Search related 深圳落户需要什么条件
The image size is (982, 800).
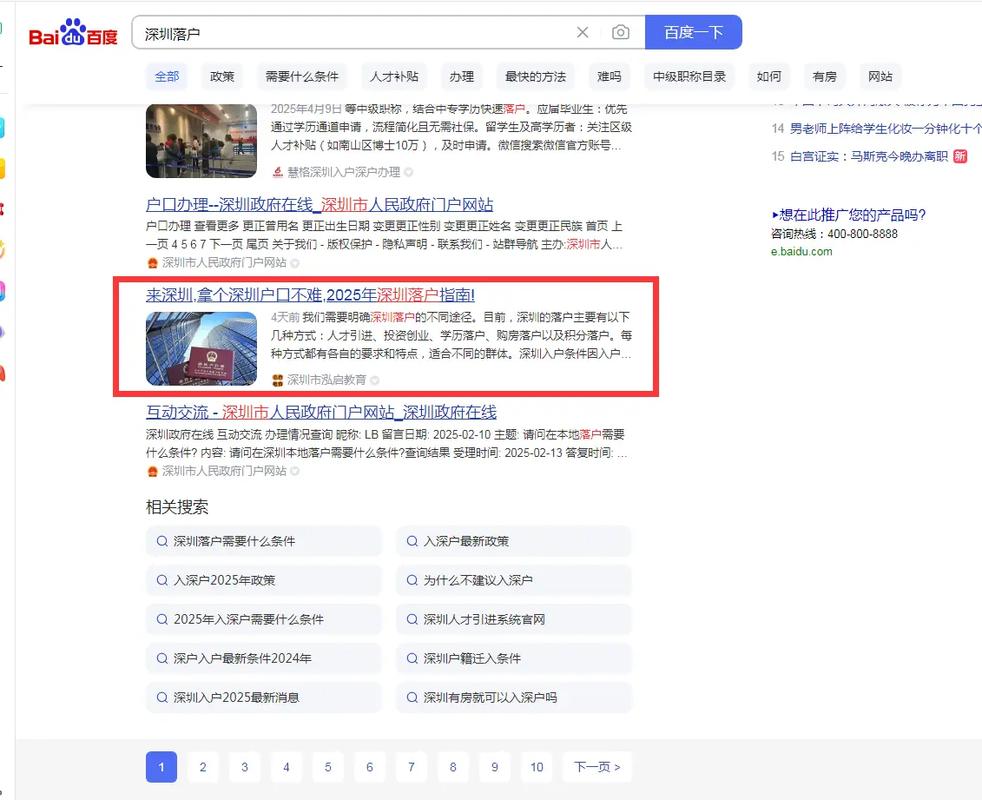tap(264, 541)
